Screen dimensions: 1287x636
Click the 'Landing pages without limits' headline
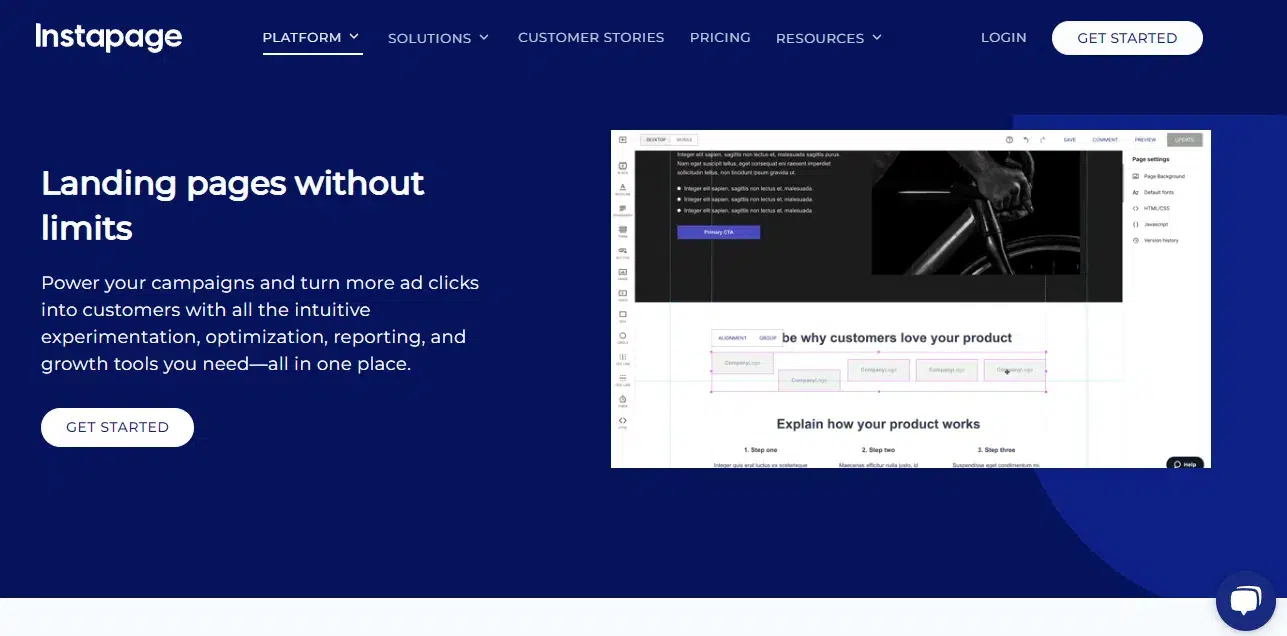click(233, 205)
